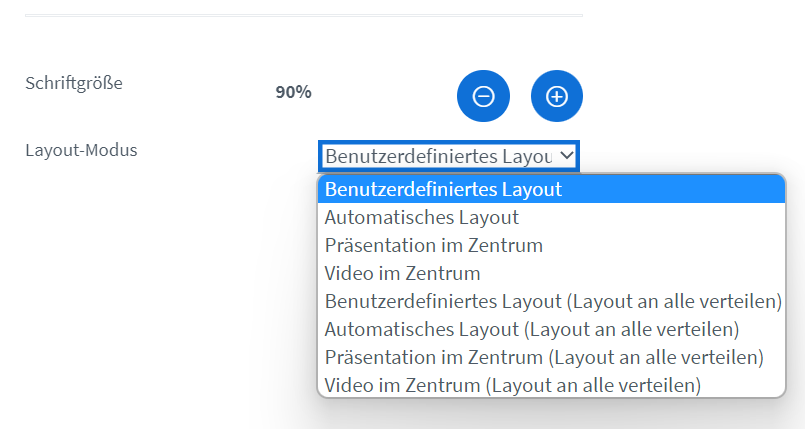The width and height of the screenshot is (805, 429).
Task: Click the 90% font size value
Action: click(293, 92)
